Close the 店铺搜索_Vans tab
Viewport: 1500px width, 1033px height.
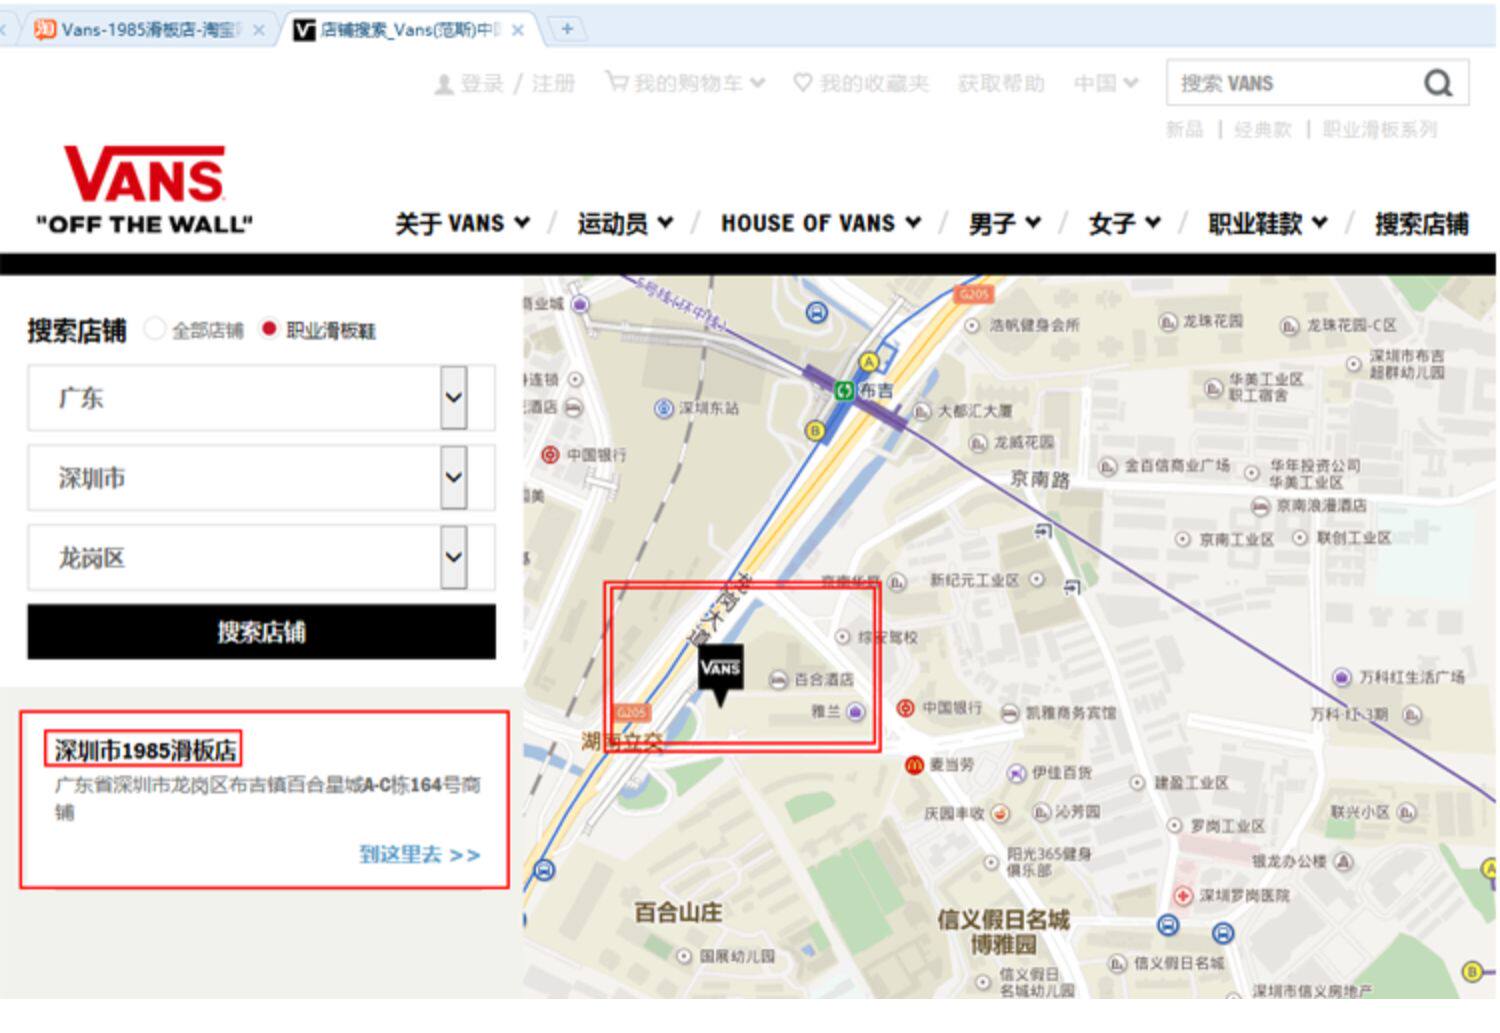(x=518, y=30)
